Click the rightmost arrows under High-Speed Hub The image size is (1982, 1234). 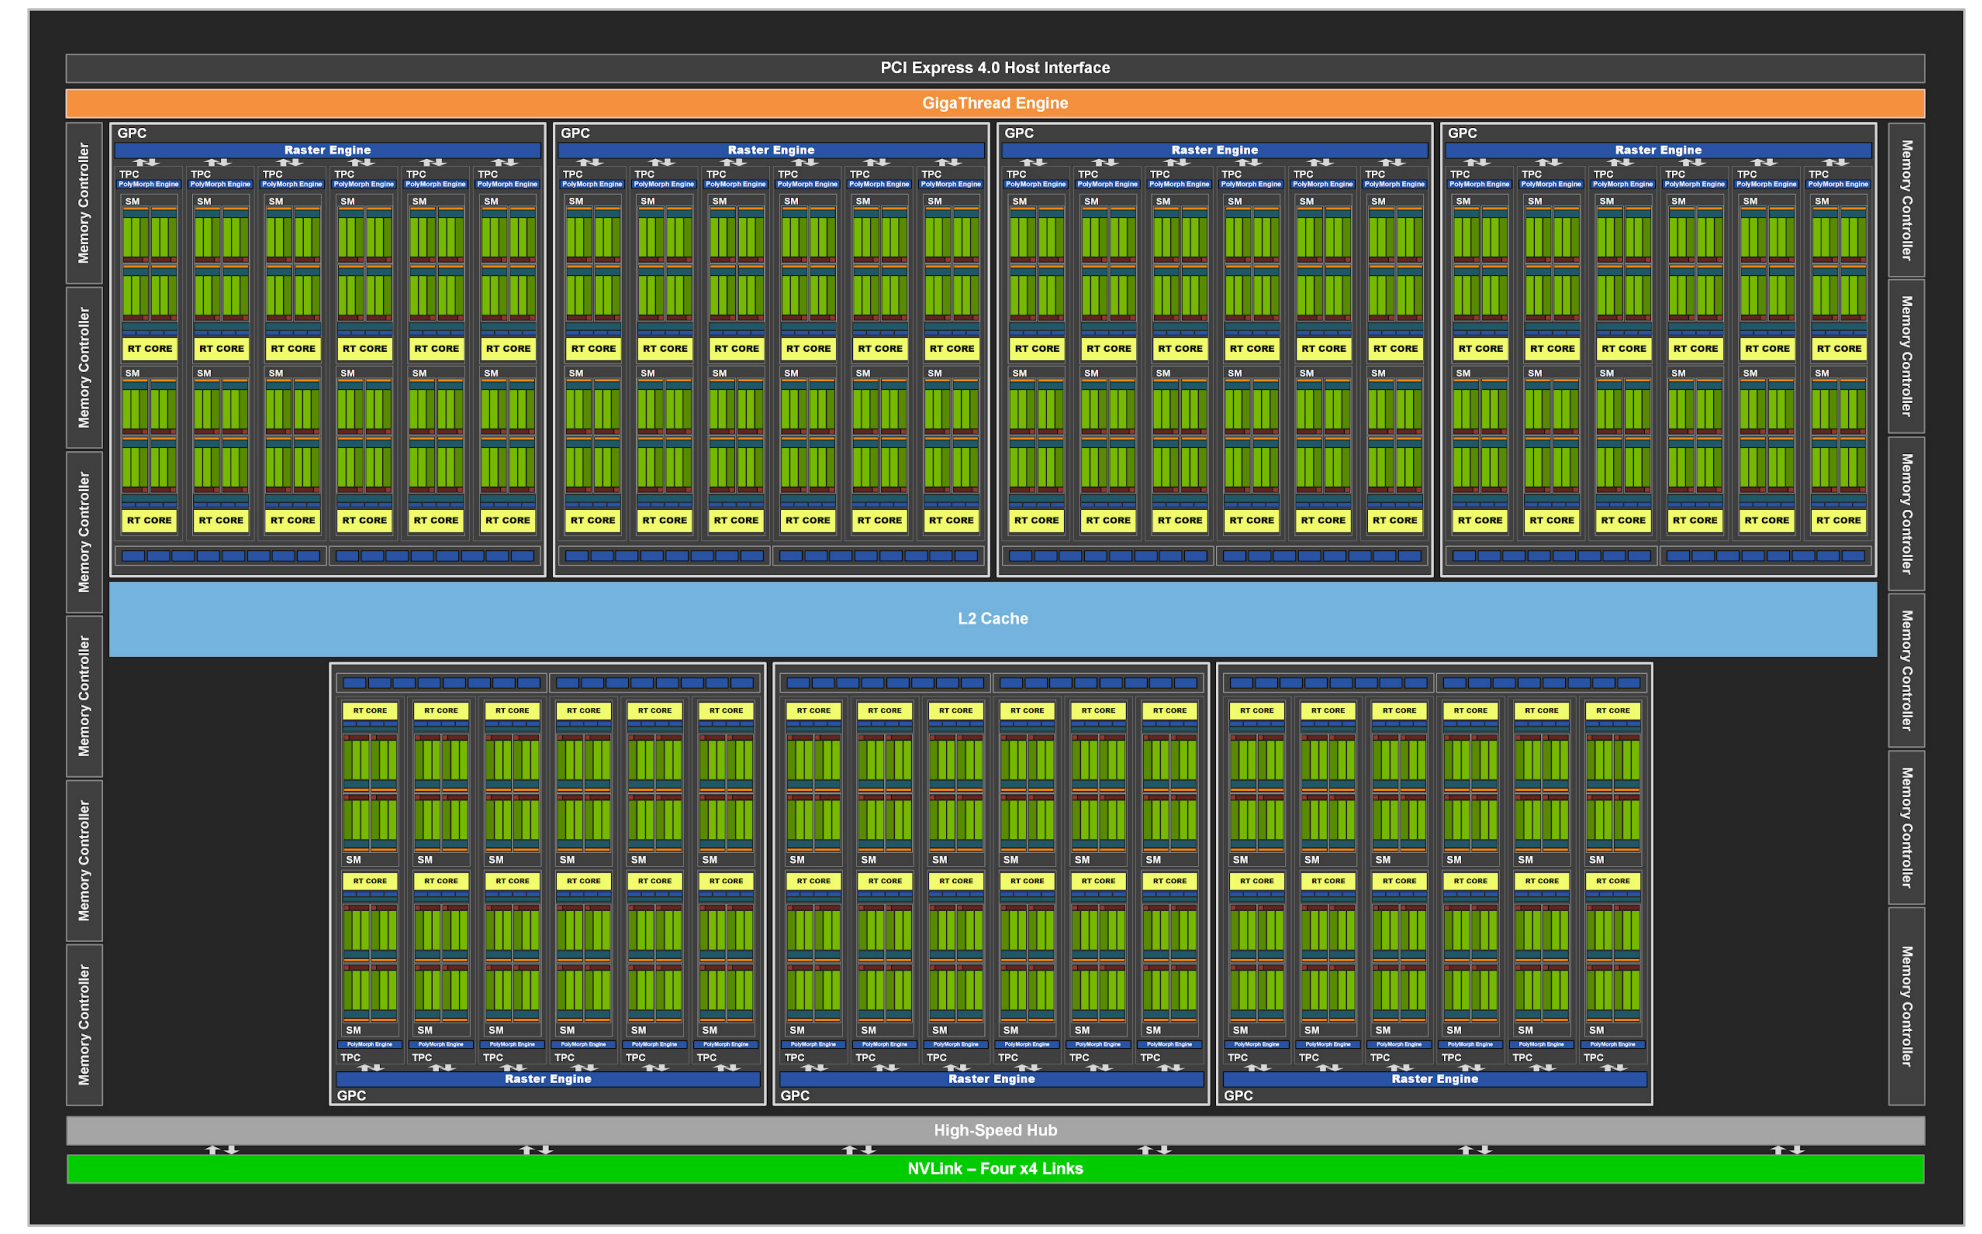click(1786, 1150)
